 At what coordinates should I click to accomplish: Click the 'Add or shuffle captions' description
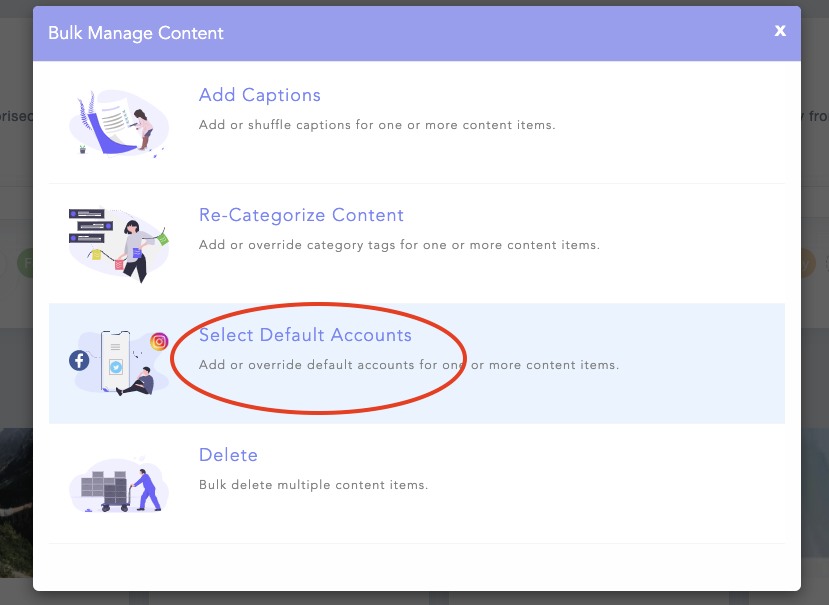click(x=376, y=125)
